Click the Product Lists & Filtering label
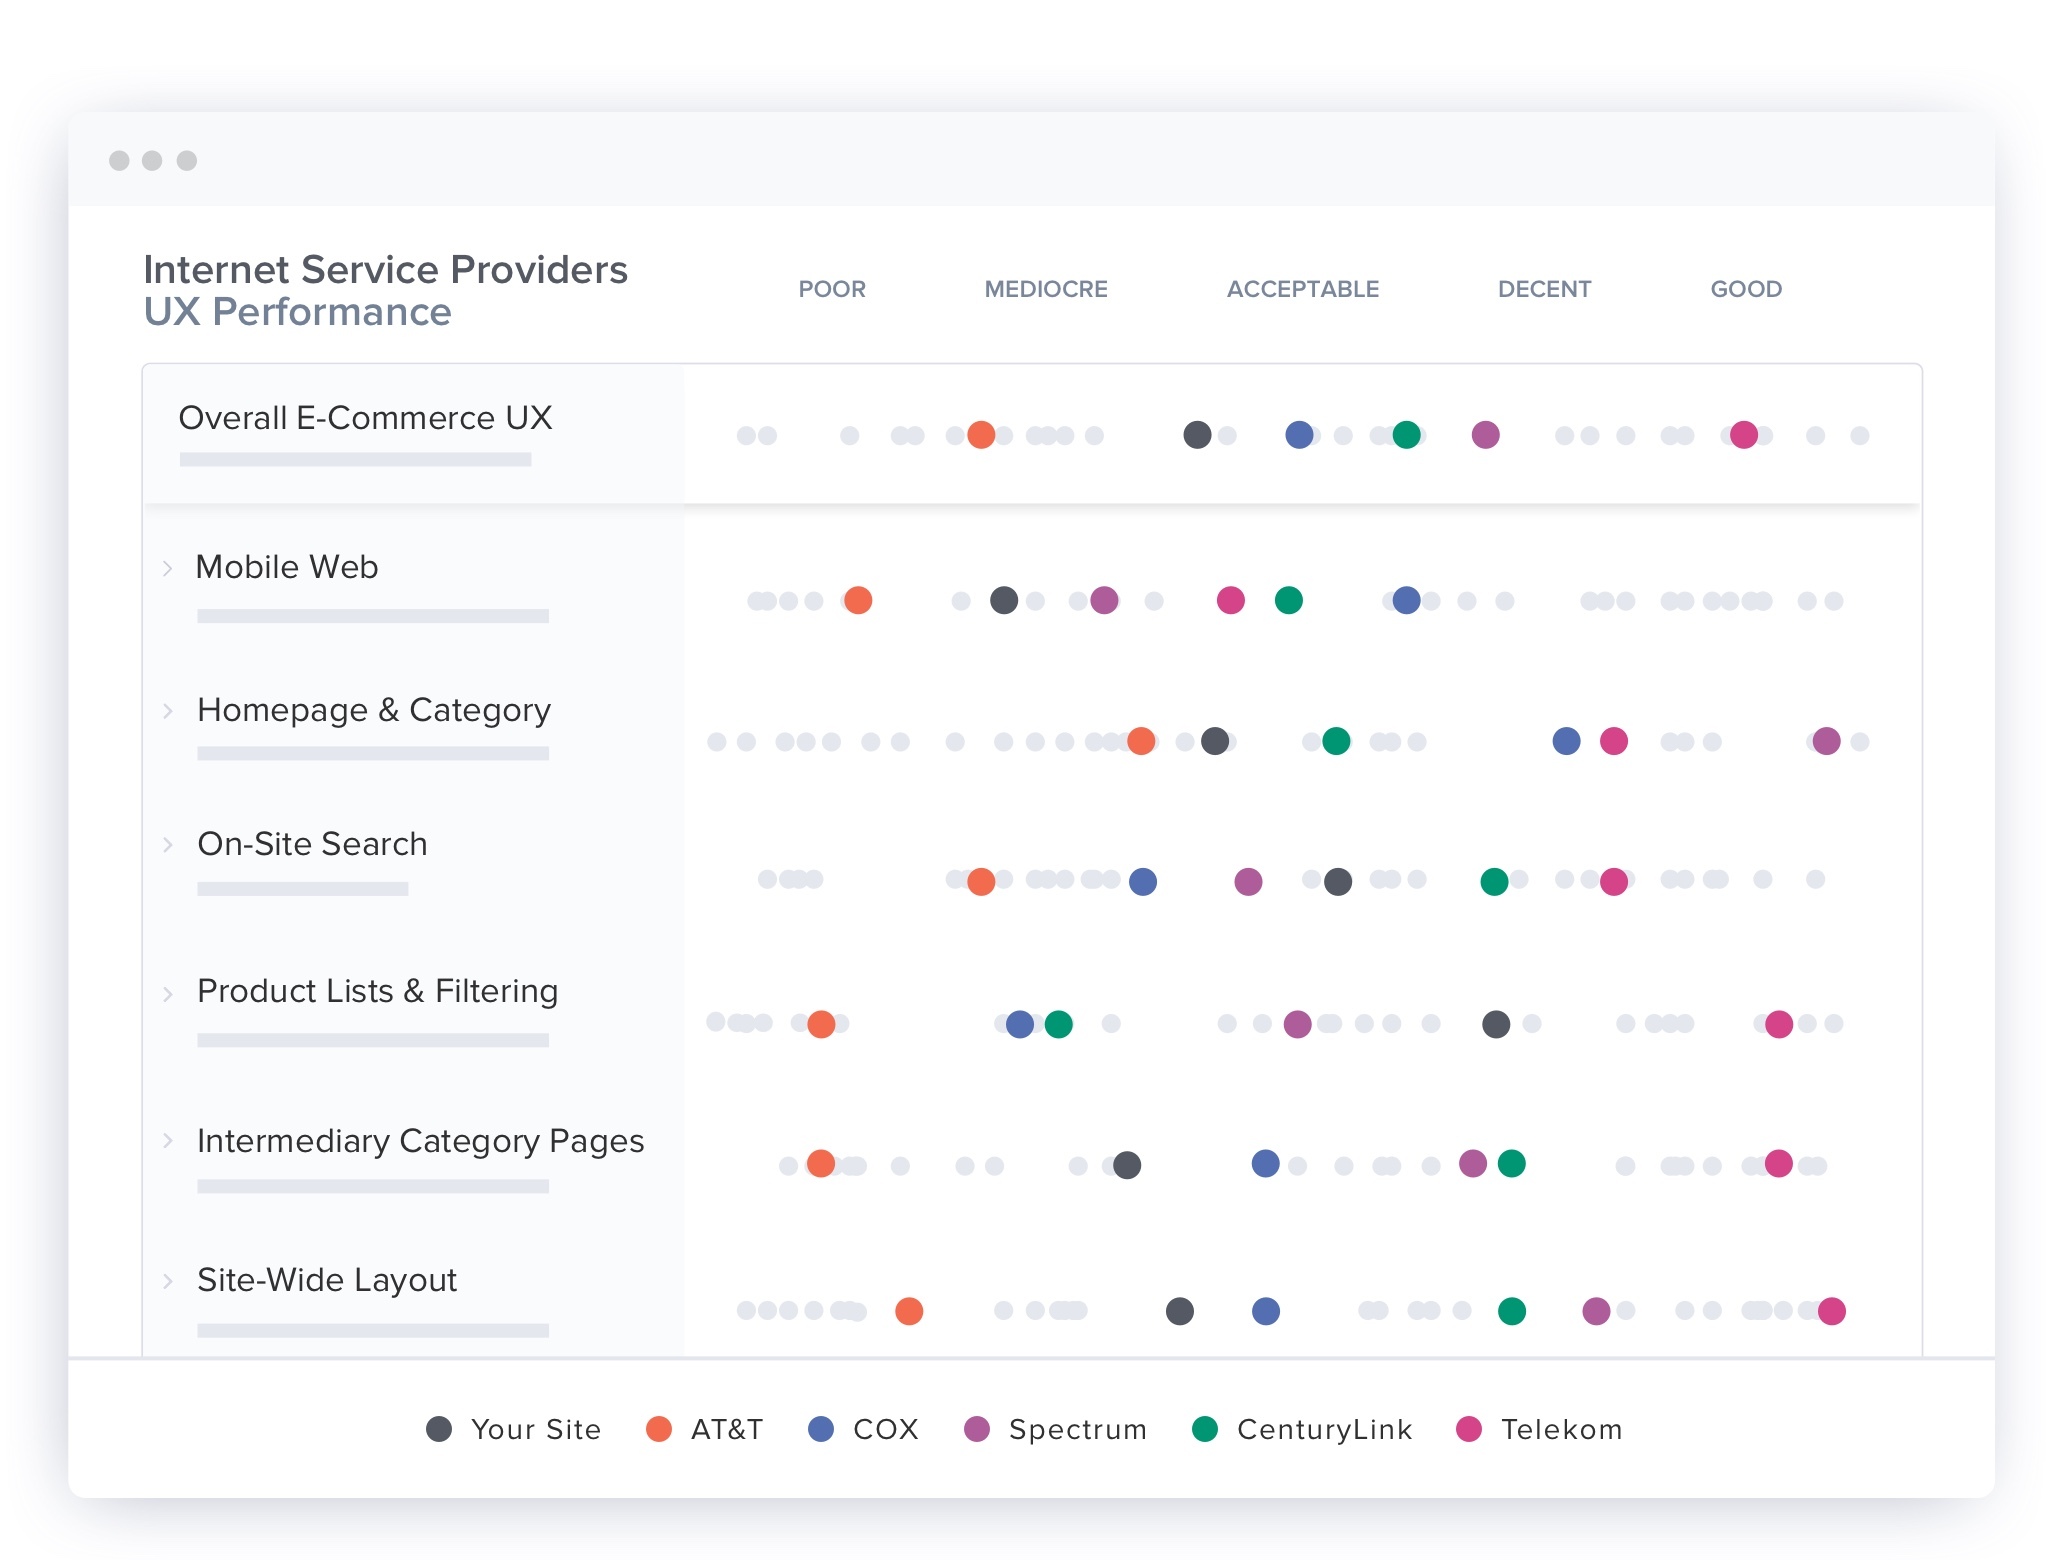 click(x=377, y=992)
